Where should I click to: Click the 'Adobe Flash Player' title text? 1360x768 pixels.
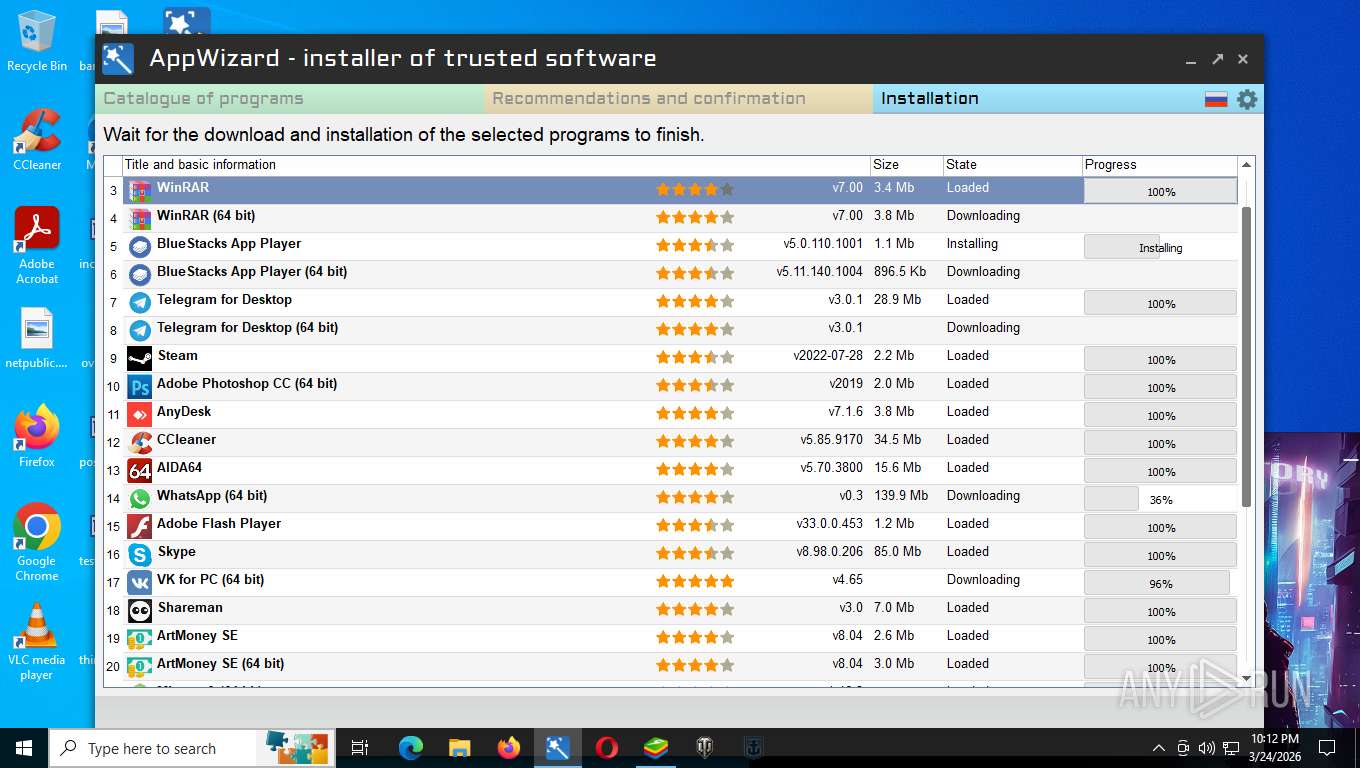point(219,523)
